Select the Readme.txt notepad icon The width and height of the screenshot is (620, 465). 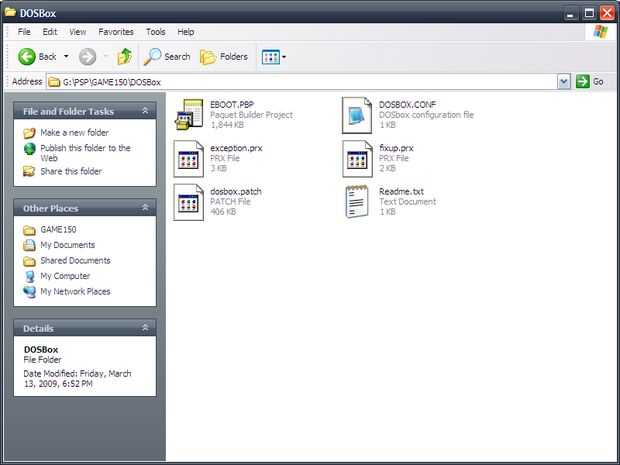(x=357, y=202)
